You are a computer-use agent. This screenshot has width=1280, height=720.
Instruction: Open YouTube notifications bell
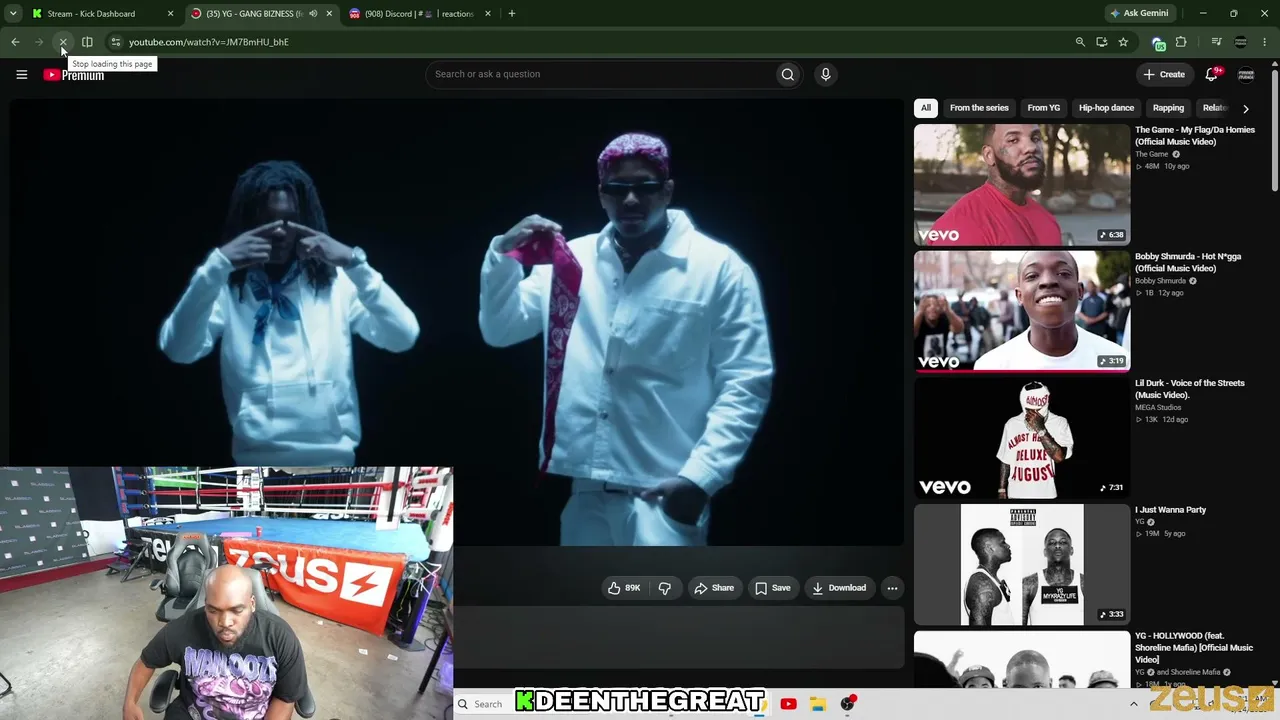pos(1212,74)
